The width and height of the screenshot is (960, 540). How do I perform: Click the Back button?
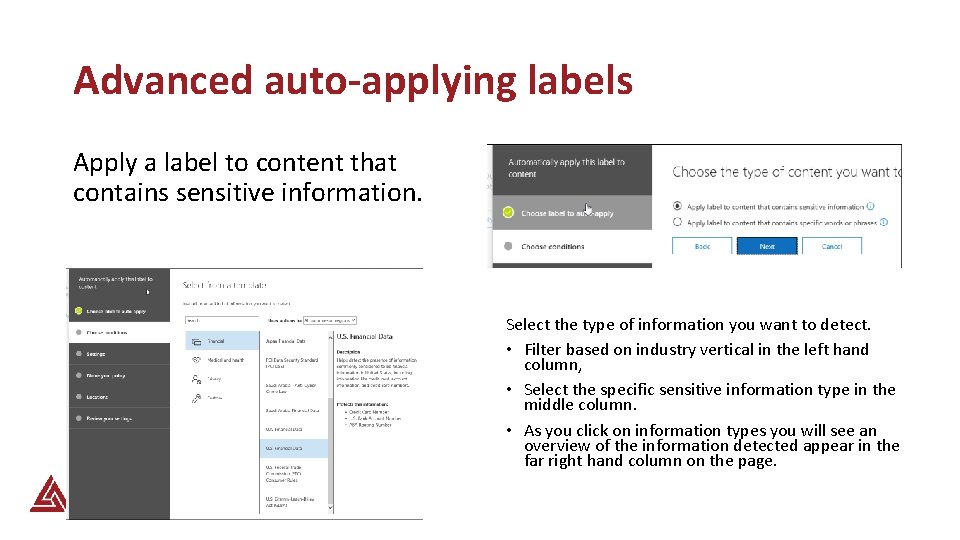coord(702,246)
